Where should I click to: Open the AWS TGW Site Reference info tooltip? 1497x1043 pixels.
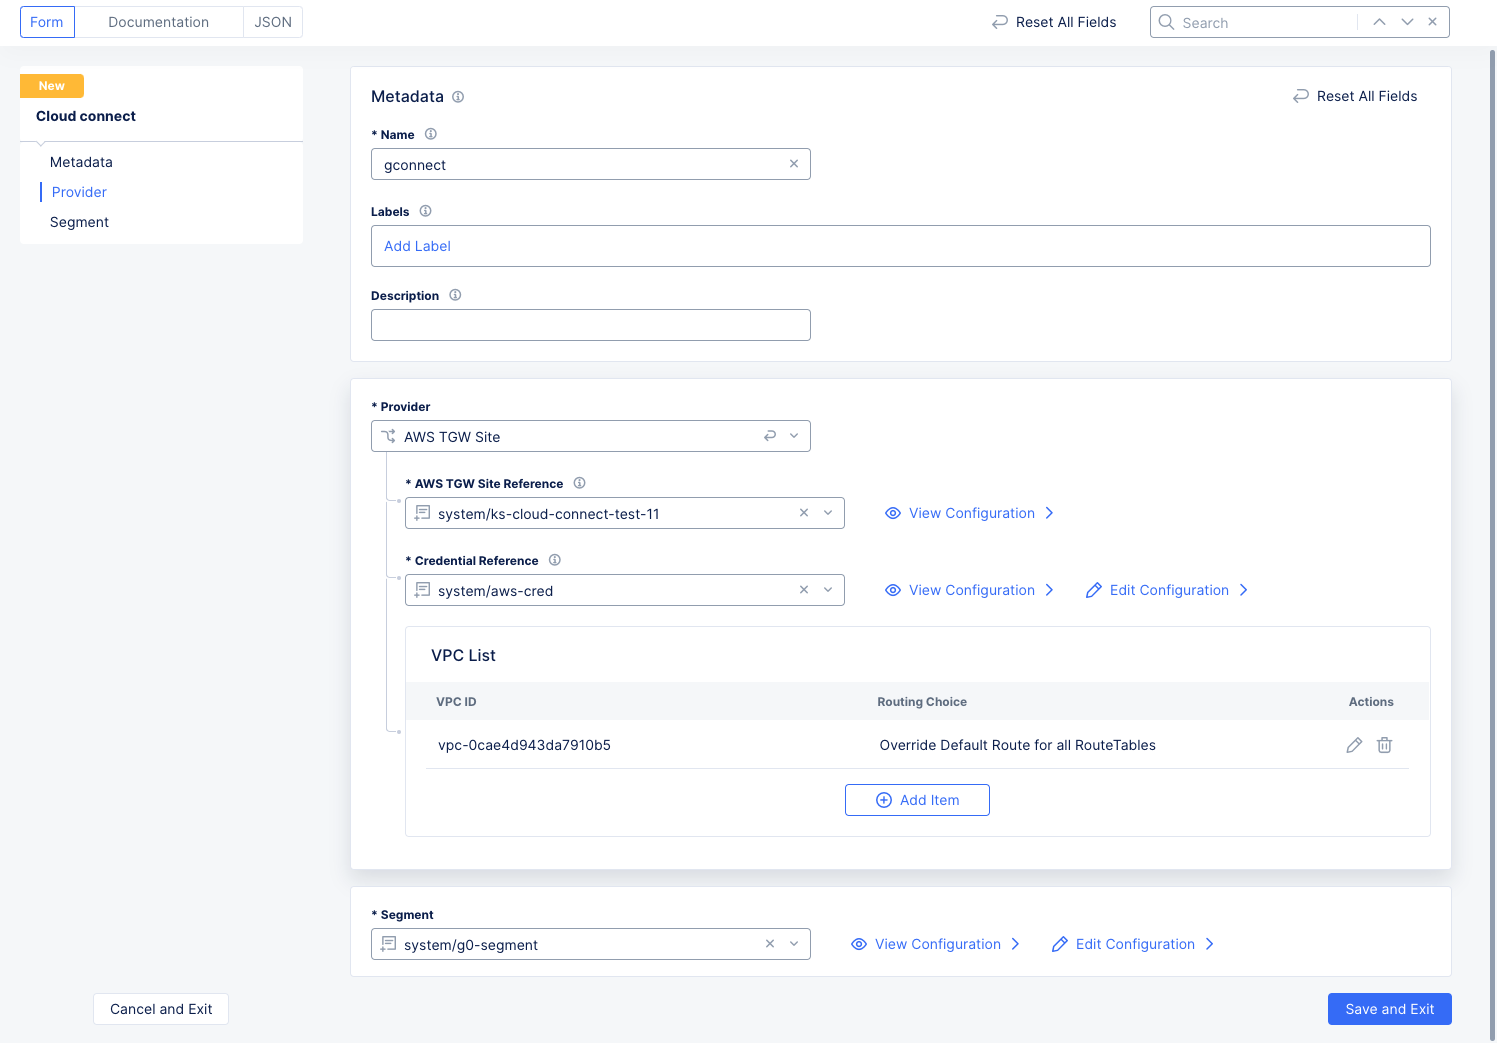[x=579, y=482]
